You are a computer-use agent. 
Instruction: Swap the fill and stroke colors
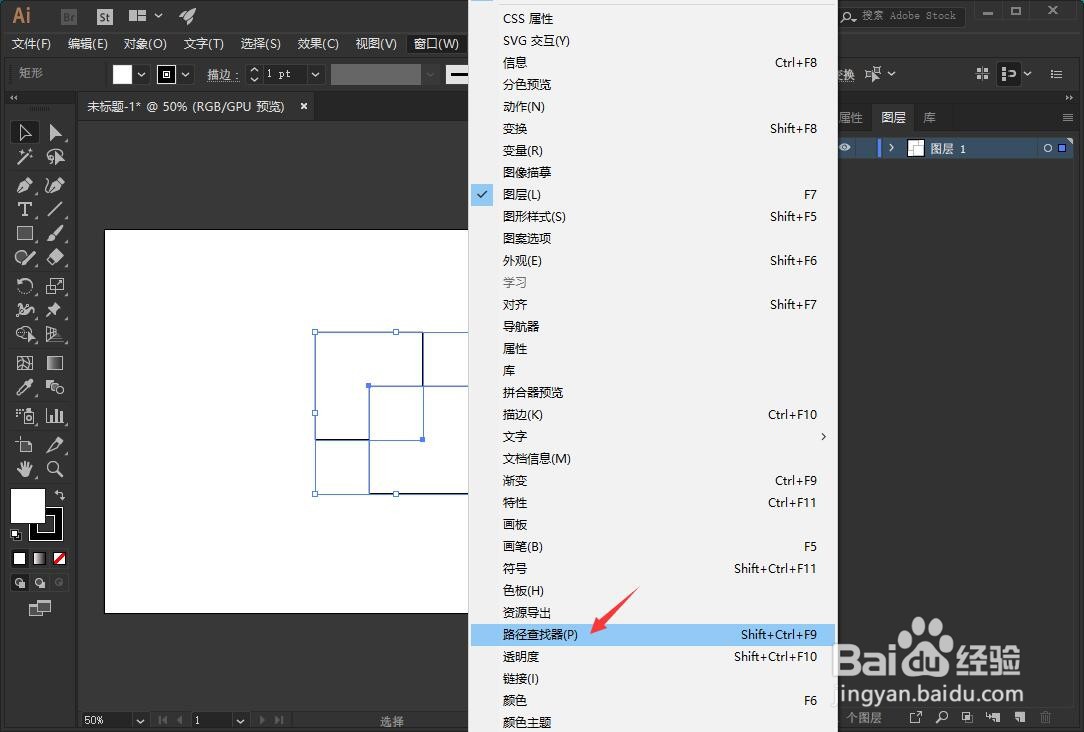[x=57, y=494]
